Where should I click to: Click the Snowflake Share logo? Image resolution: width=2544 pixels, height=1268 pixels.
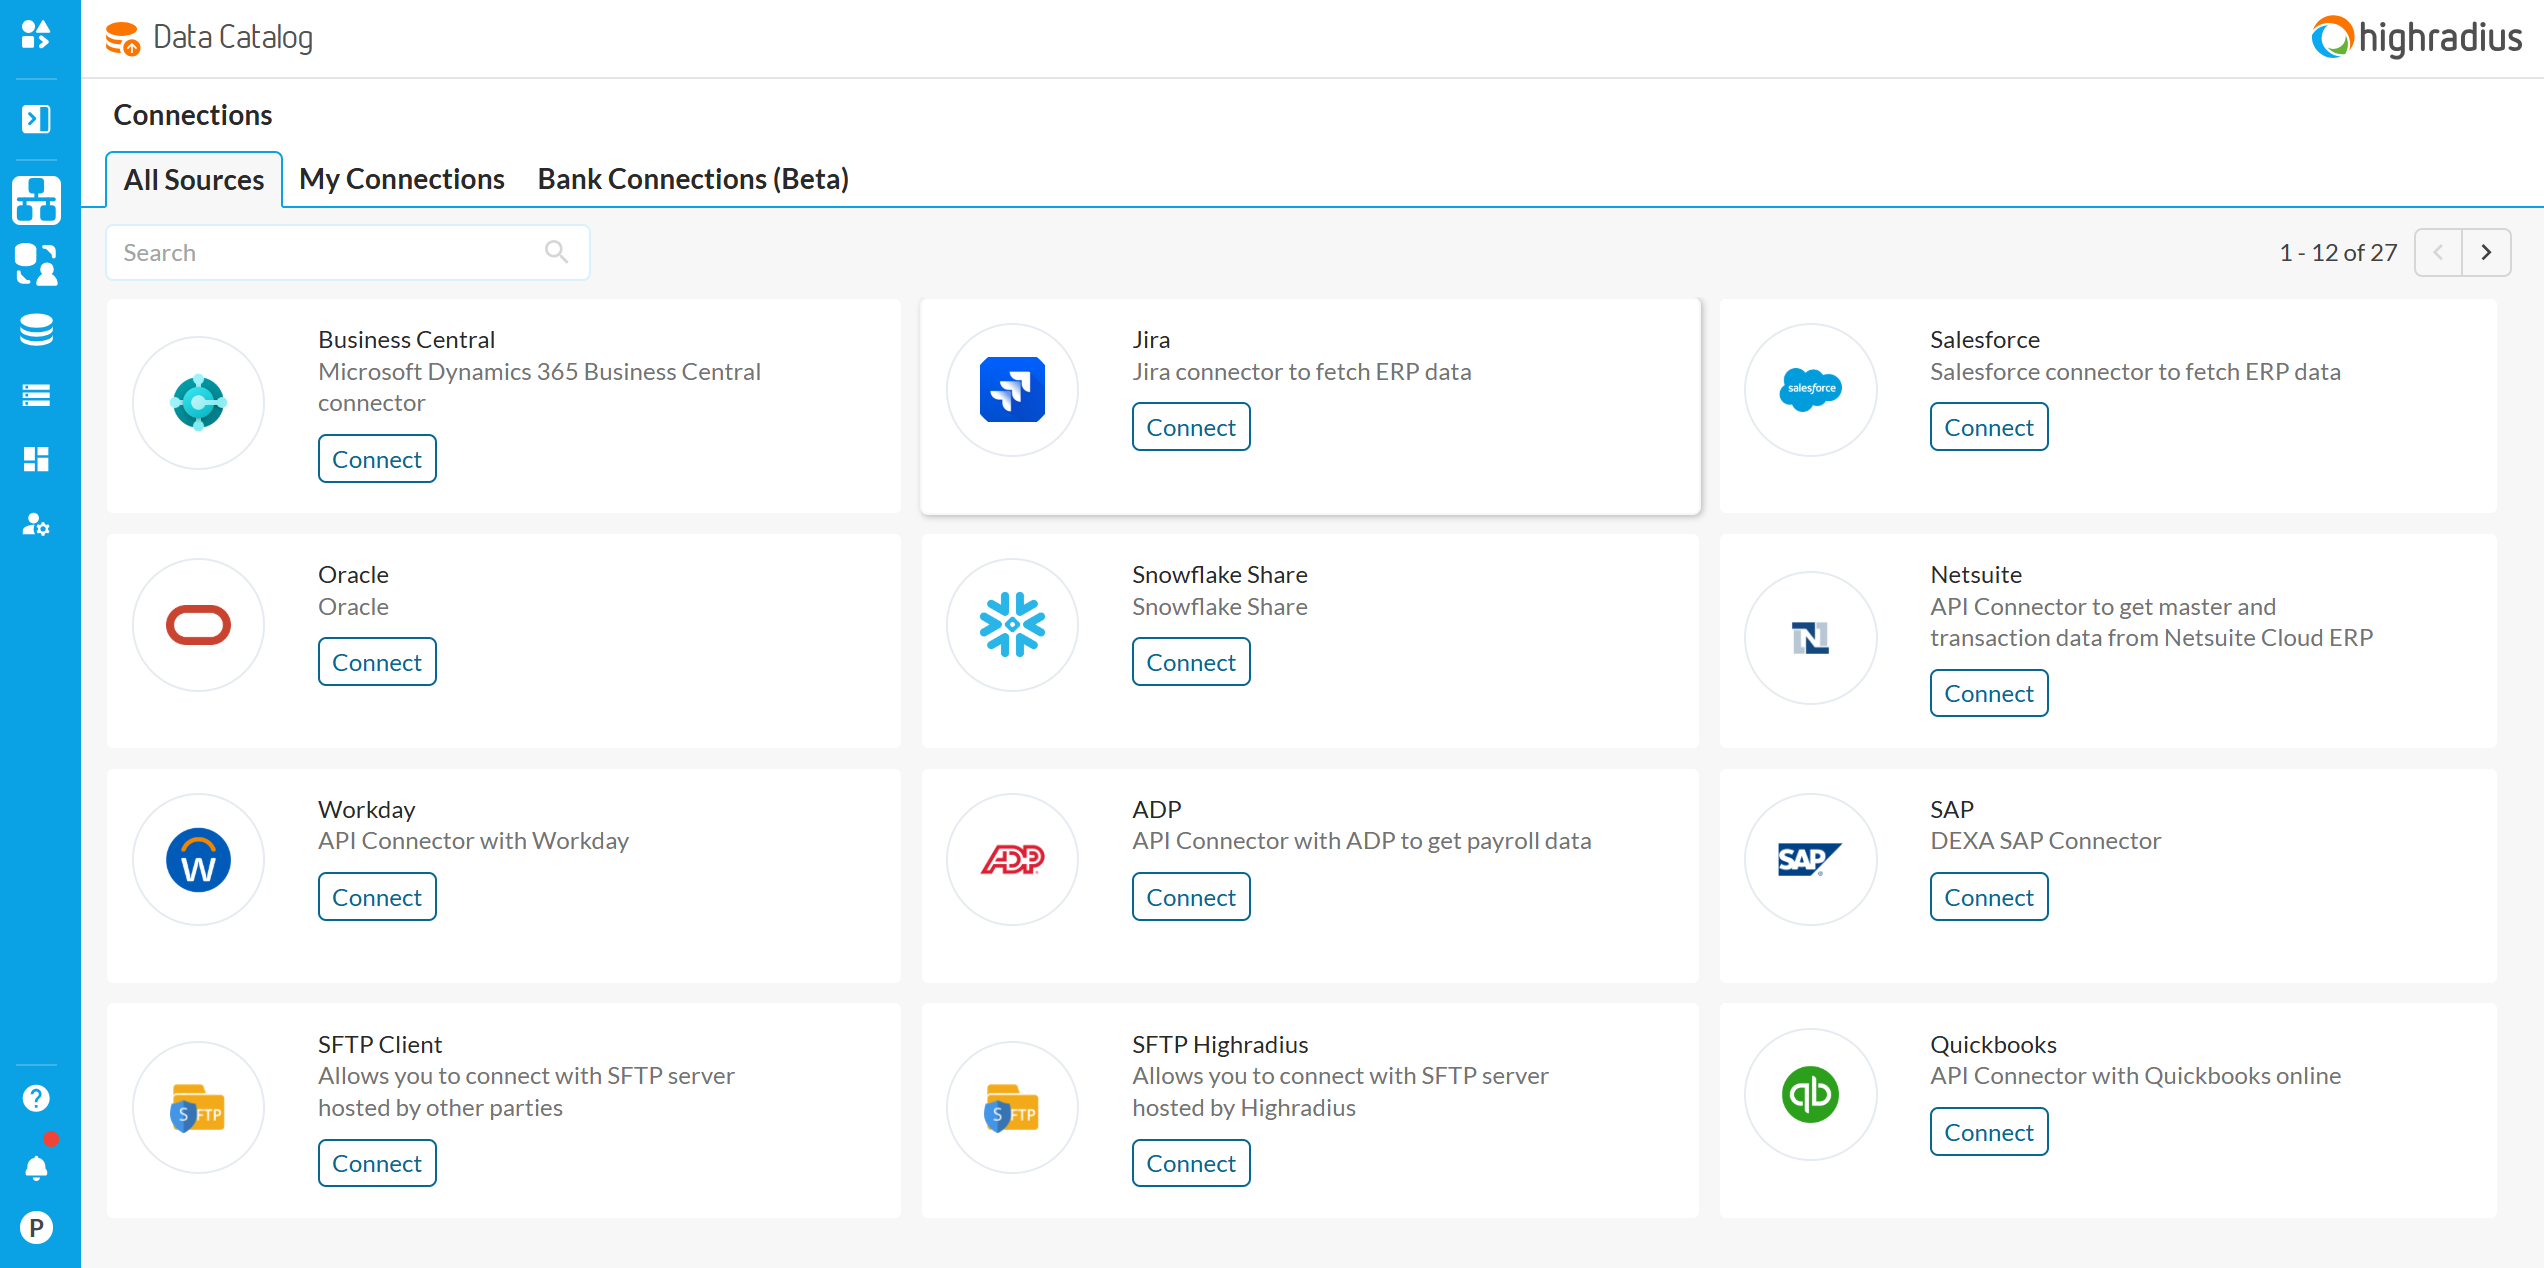[x=1012, y=625]
